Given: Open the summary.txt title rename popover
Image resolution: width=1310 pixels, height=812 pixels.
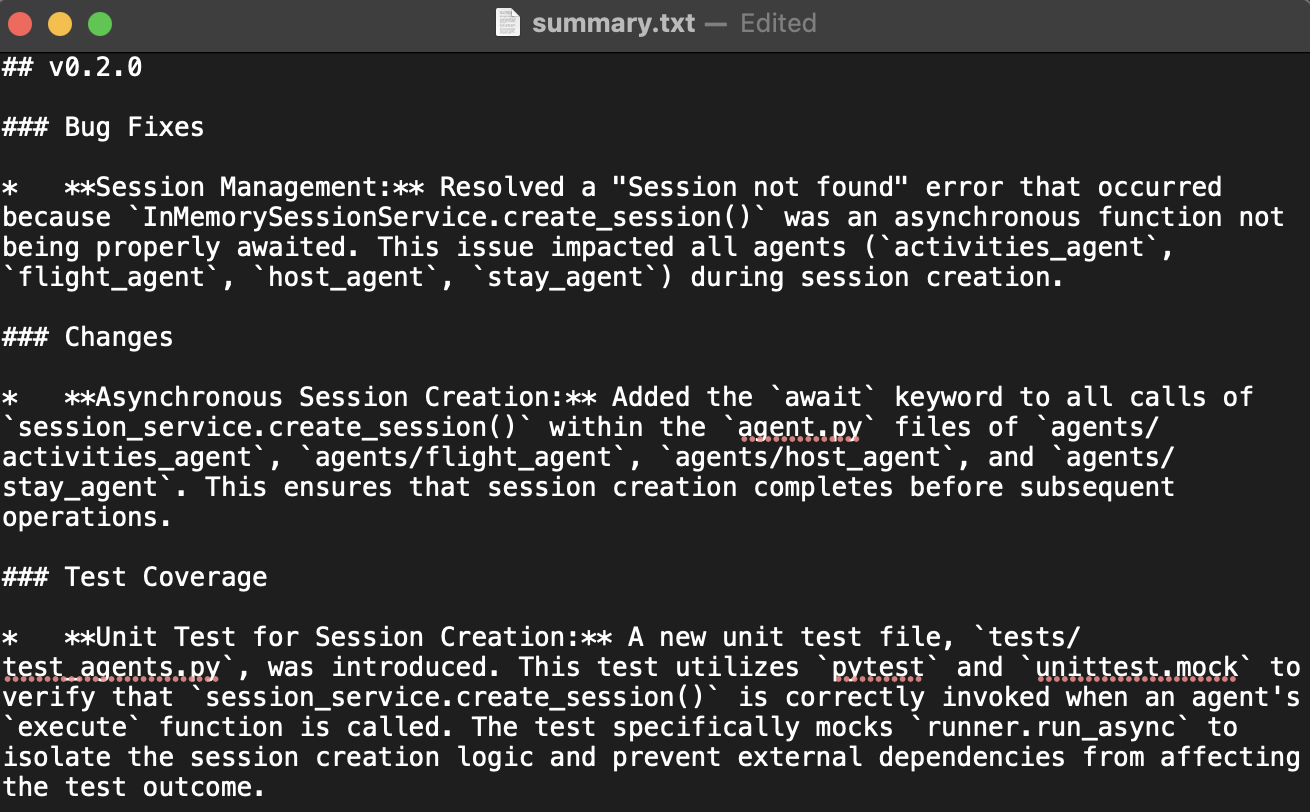Looking at the screenshot, I should [613, 23].
